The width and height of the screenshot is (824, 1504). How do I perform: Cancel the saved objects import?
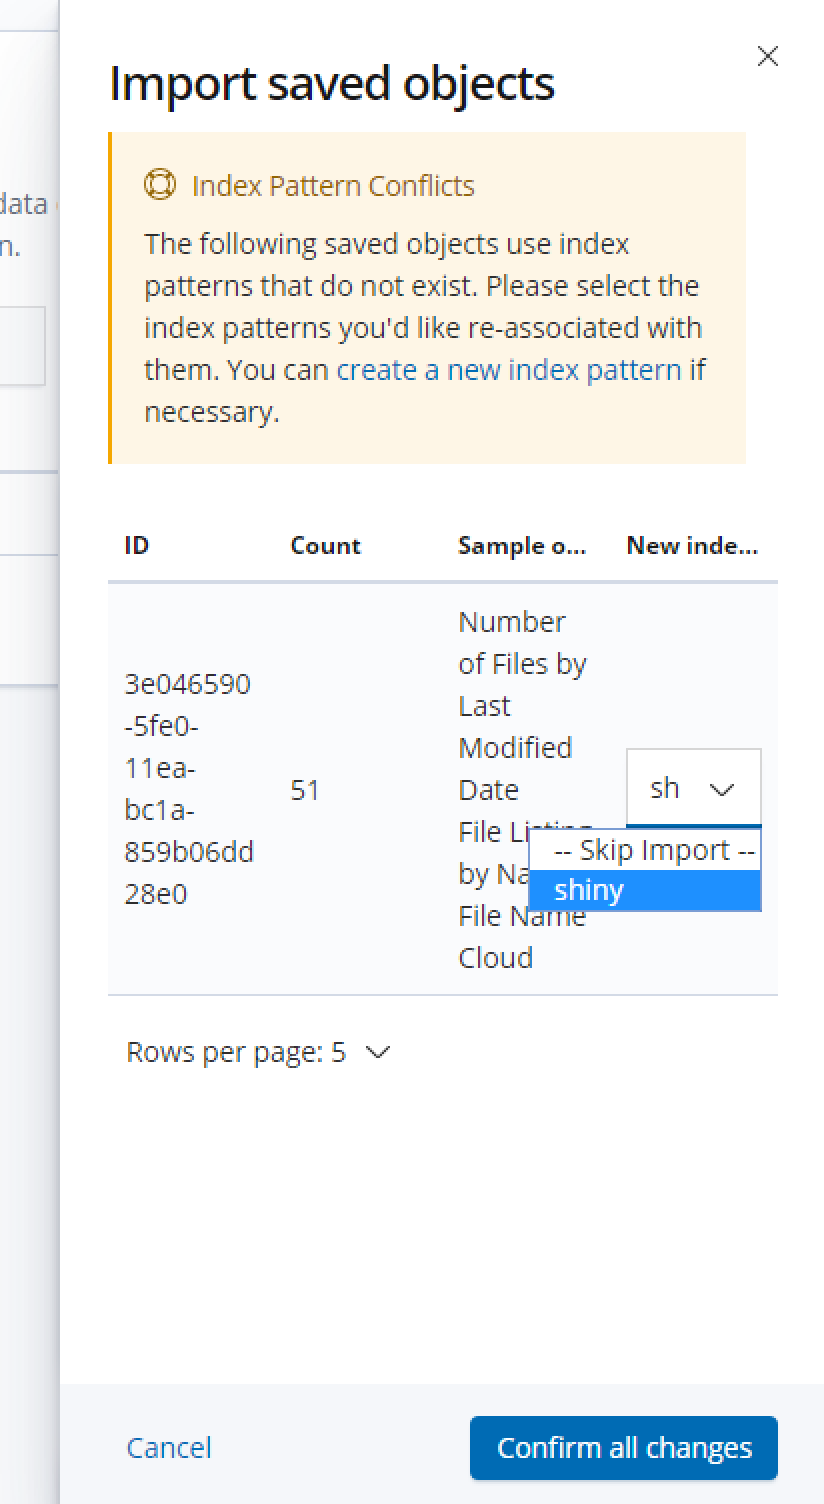(x=169, y=1447)
